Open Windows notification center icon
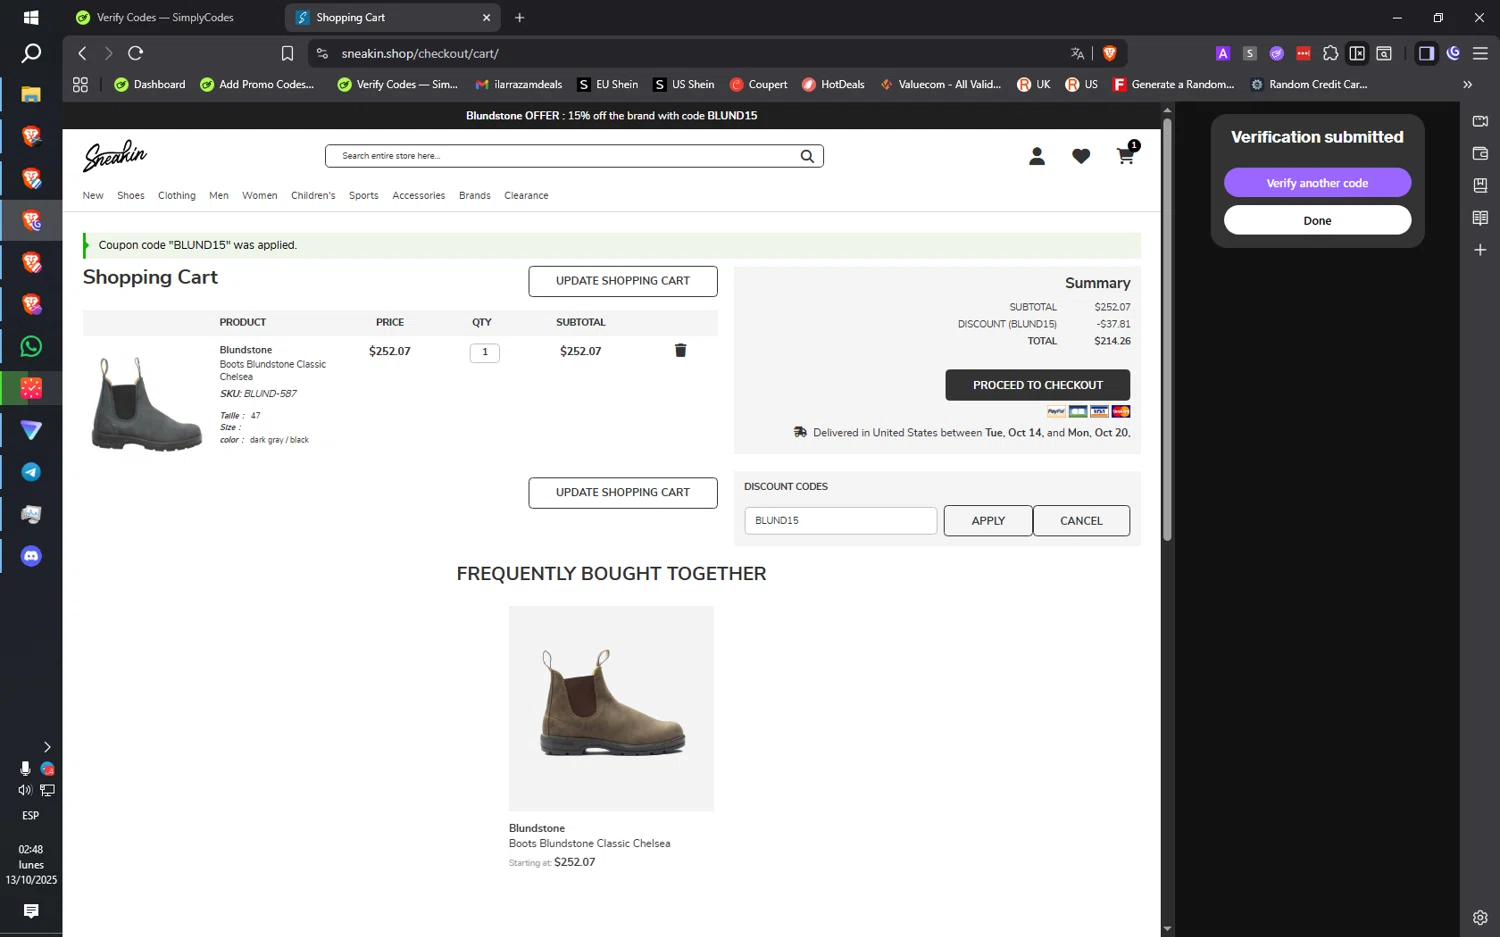The image size is (1500, 937). click(31, 911)
